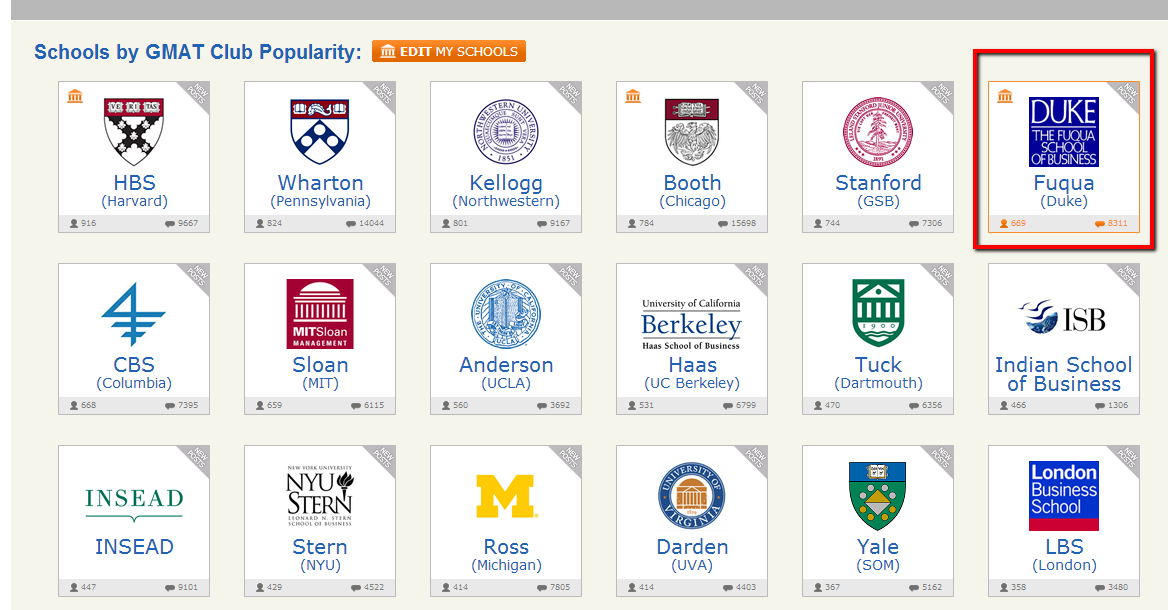Image resolution: width=1168 pixels, height=610 pixels.
Task: Open the INSEAD school name link
Action: tap(134, 547)
